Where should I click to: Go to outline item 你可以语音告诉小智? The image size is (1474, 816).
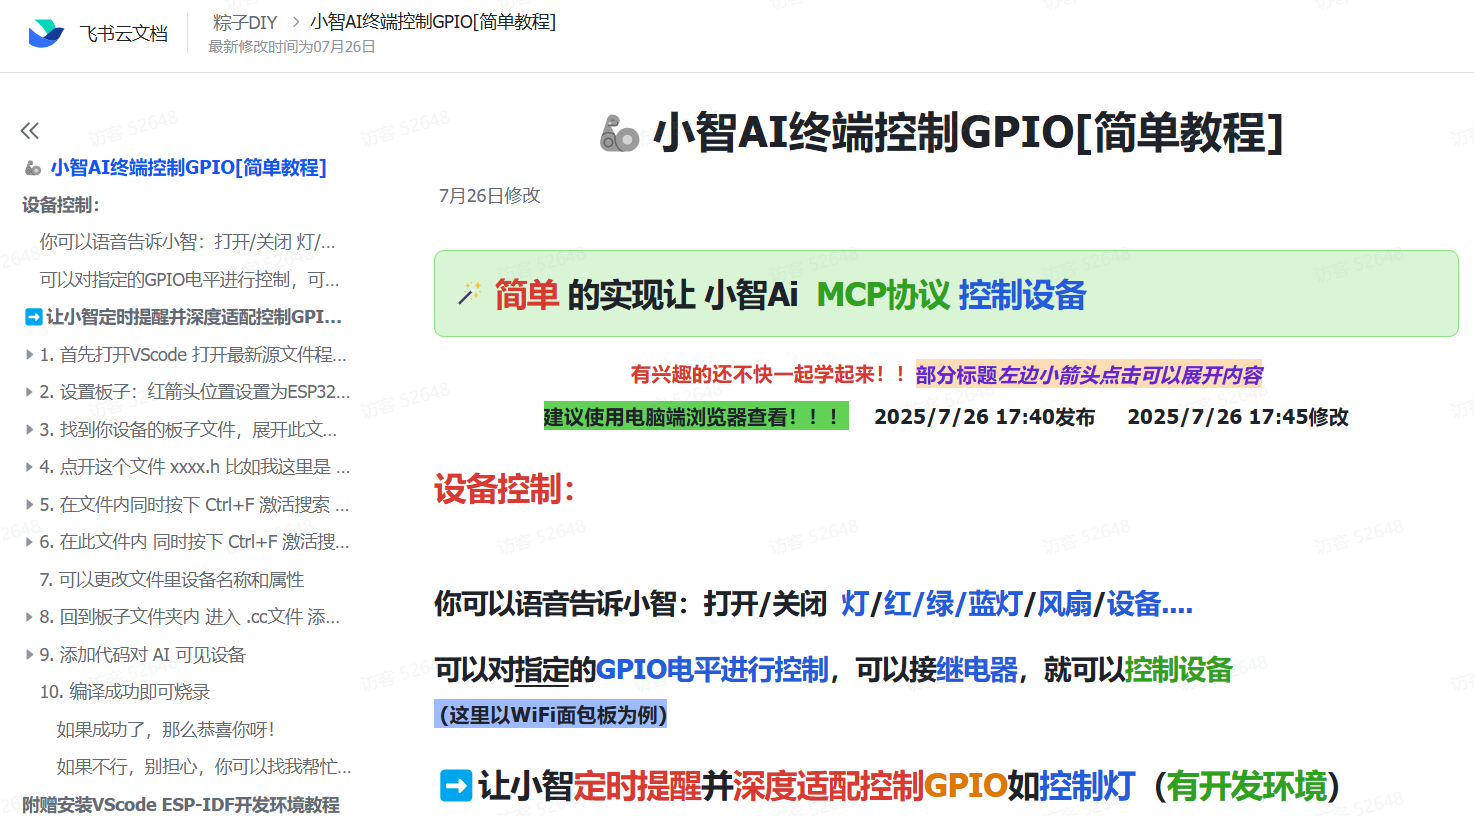[x=188, y=242]
